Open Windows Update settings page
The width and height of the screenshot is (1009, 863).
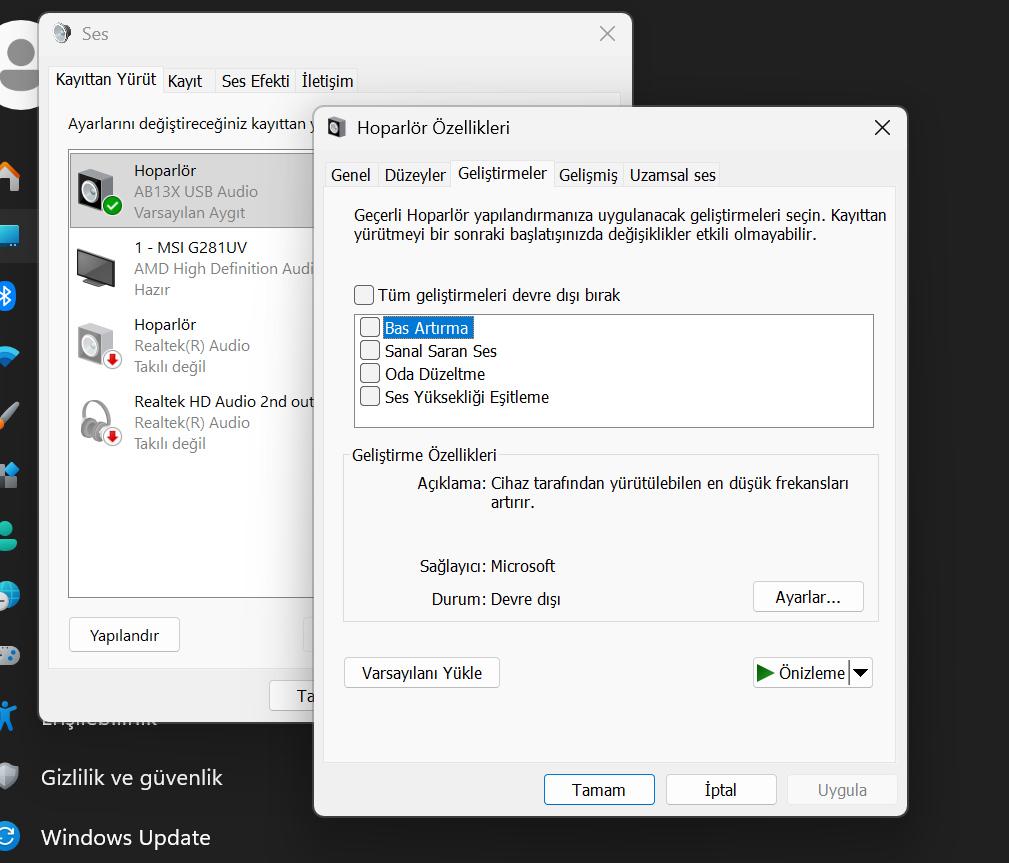pos(125,837)
